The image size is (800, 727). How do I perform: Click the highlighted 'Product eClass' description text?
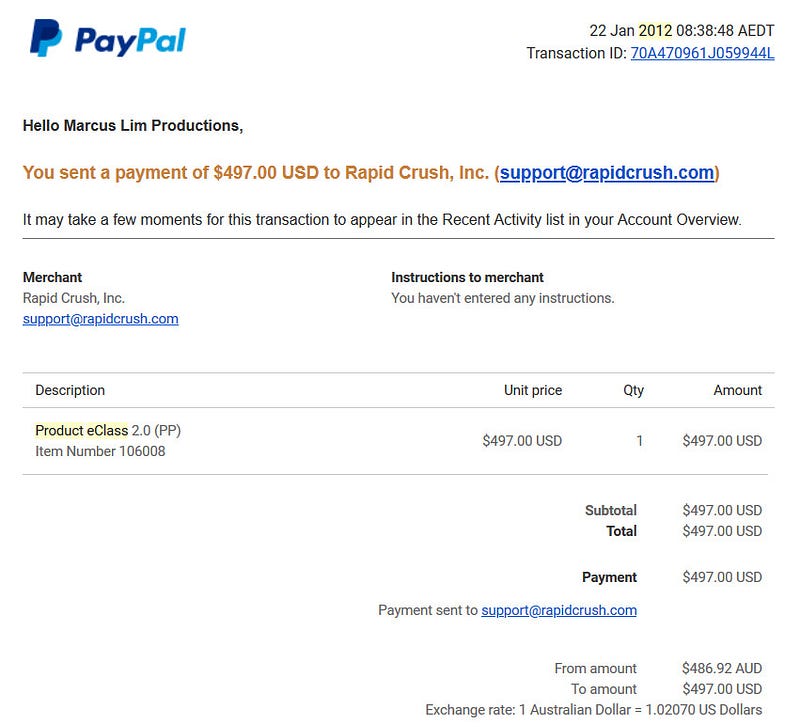click(x=82, y=431)
